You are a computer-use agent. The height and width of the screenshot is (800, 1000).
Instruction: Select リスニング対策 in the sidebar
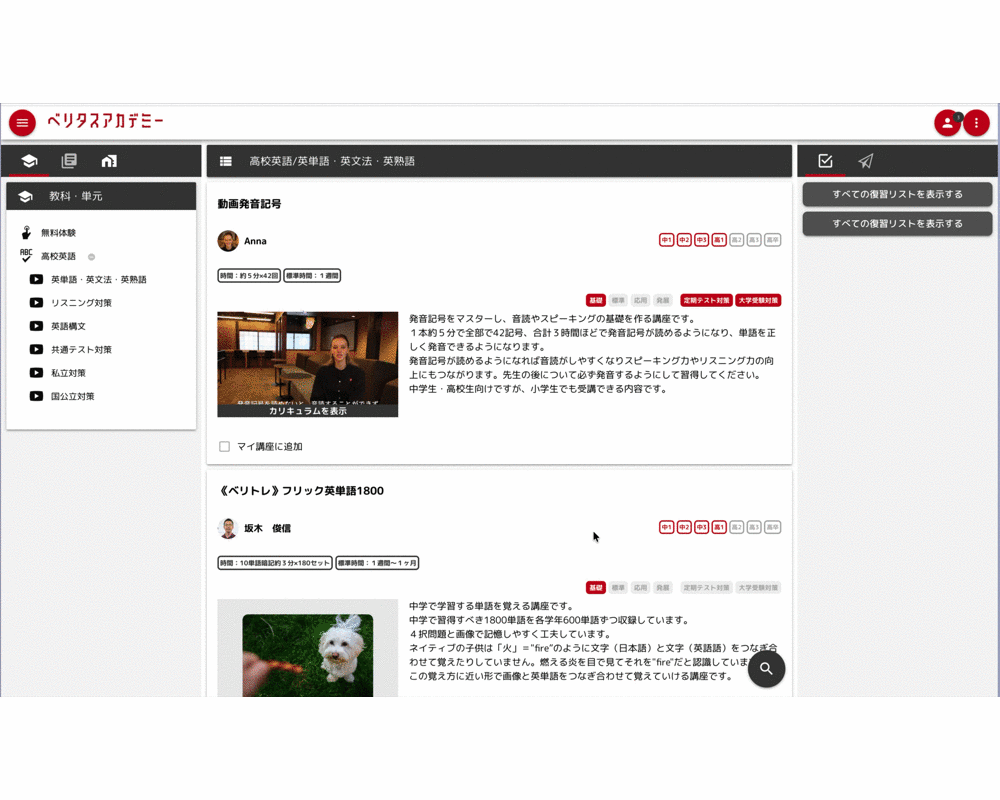point(81,303)
